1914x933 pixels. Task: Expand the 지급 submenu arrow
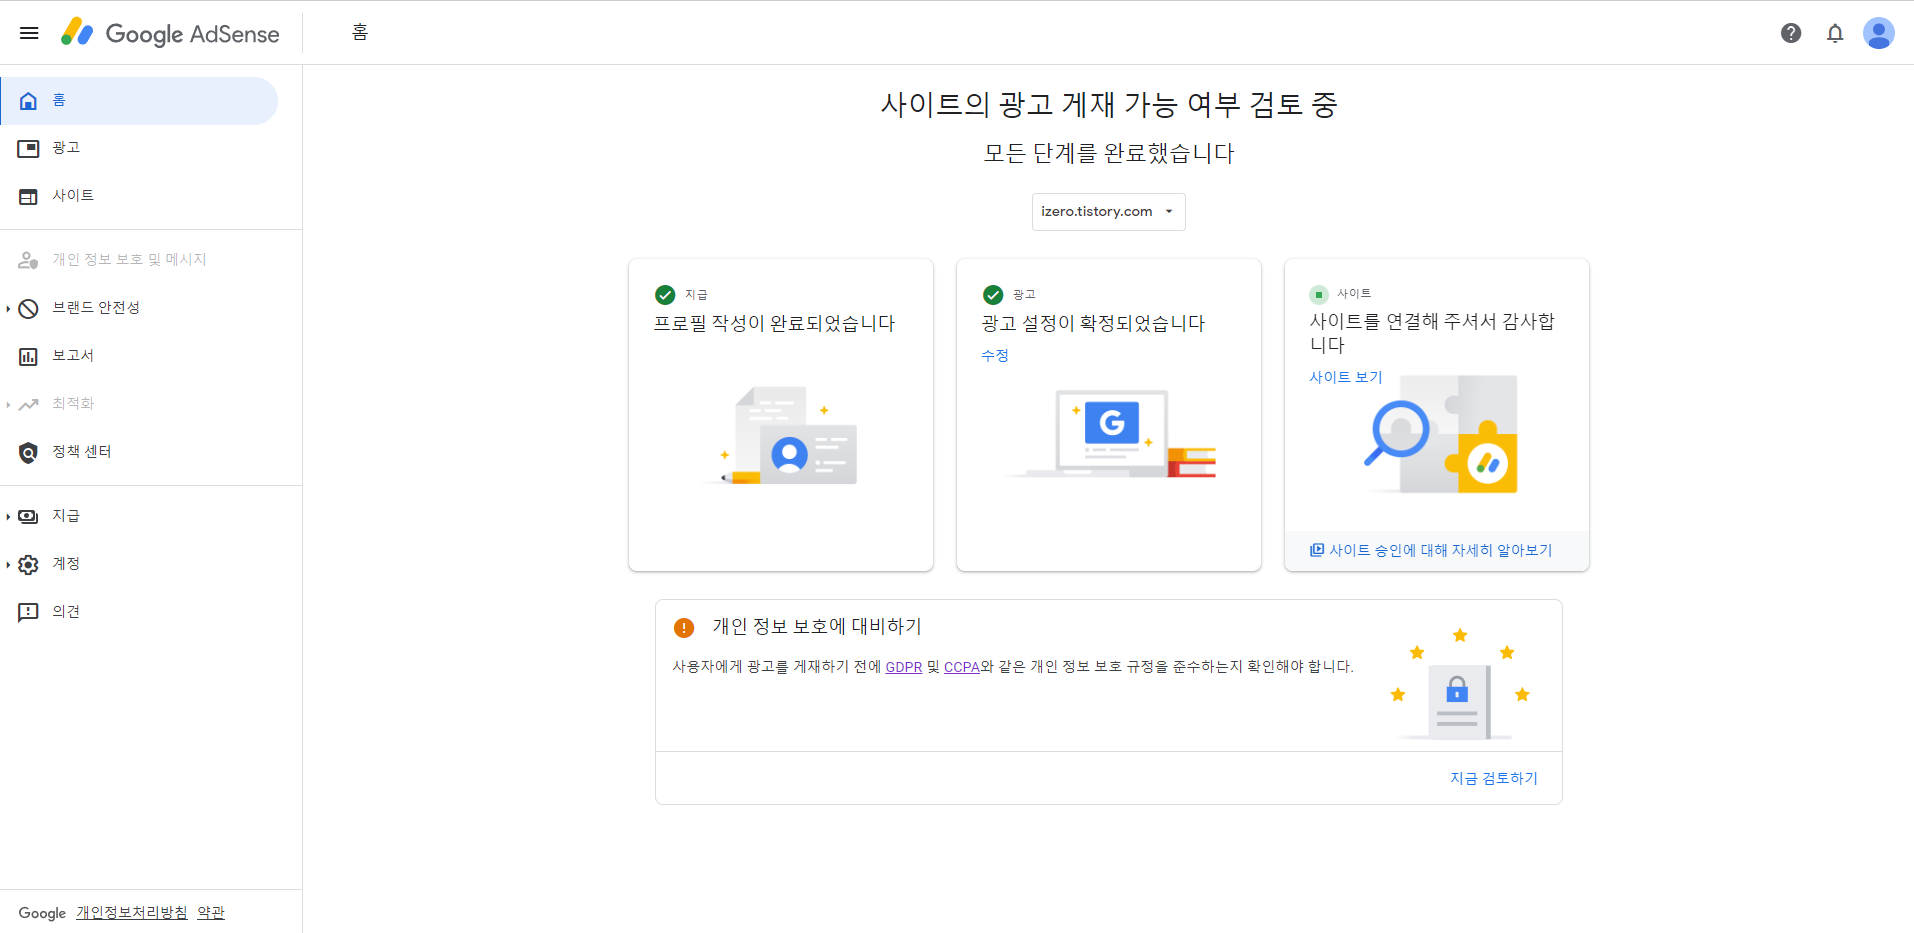pos(8,516)
